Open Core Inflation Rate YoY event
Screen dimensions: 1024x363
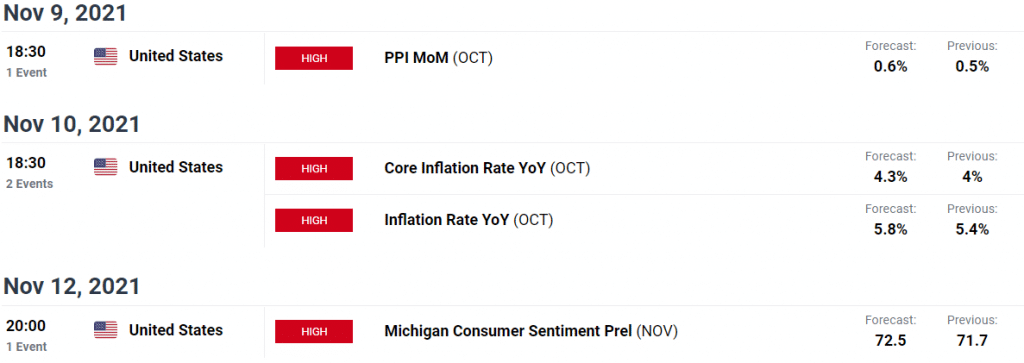[487, 168]
